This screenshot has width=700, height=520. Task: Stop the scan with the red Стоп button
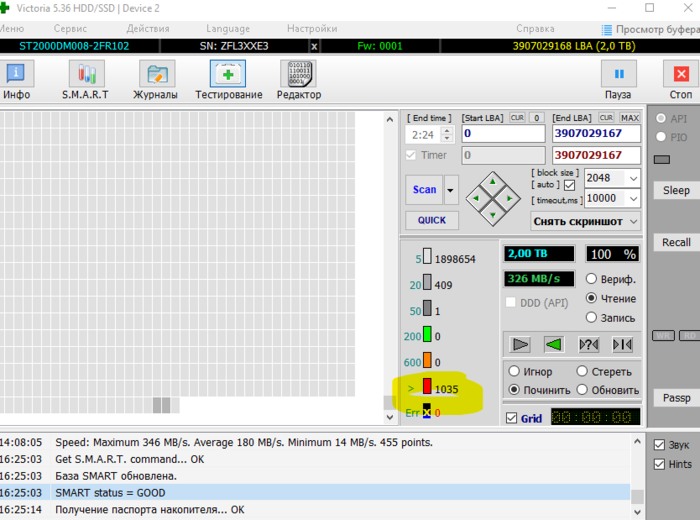tap(681, 79)
